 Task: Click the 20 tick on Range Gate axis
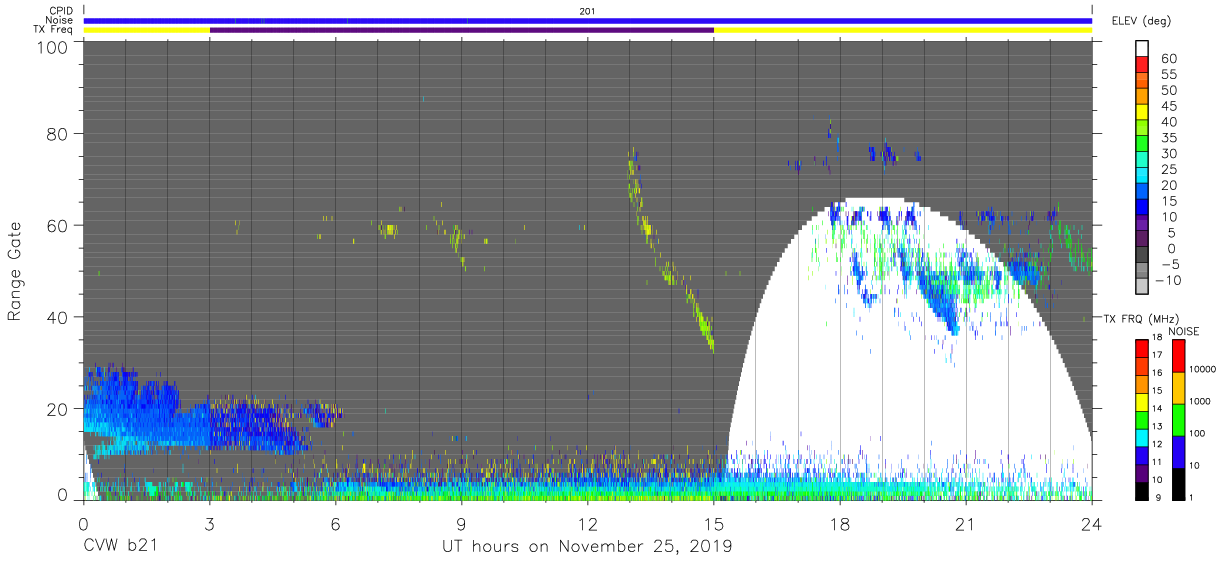coord(56,407)
